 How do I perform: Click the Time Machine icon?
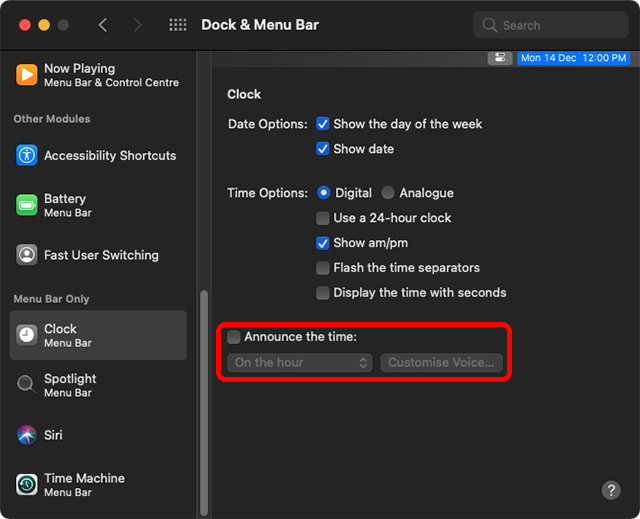(x=27, y=485)
